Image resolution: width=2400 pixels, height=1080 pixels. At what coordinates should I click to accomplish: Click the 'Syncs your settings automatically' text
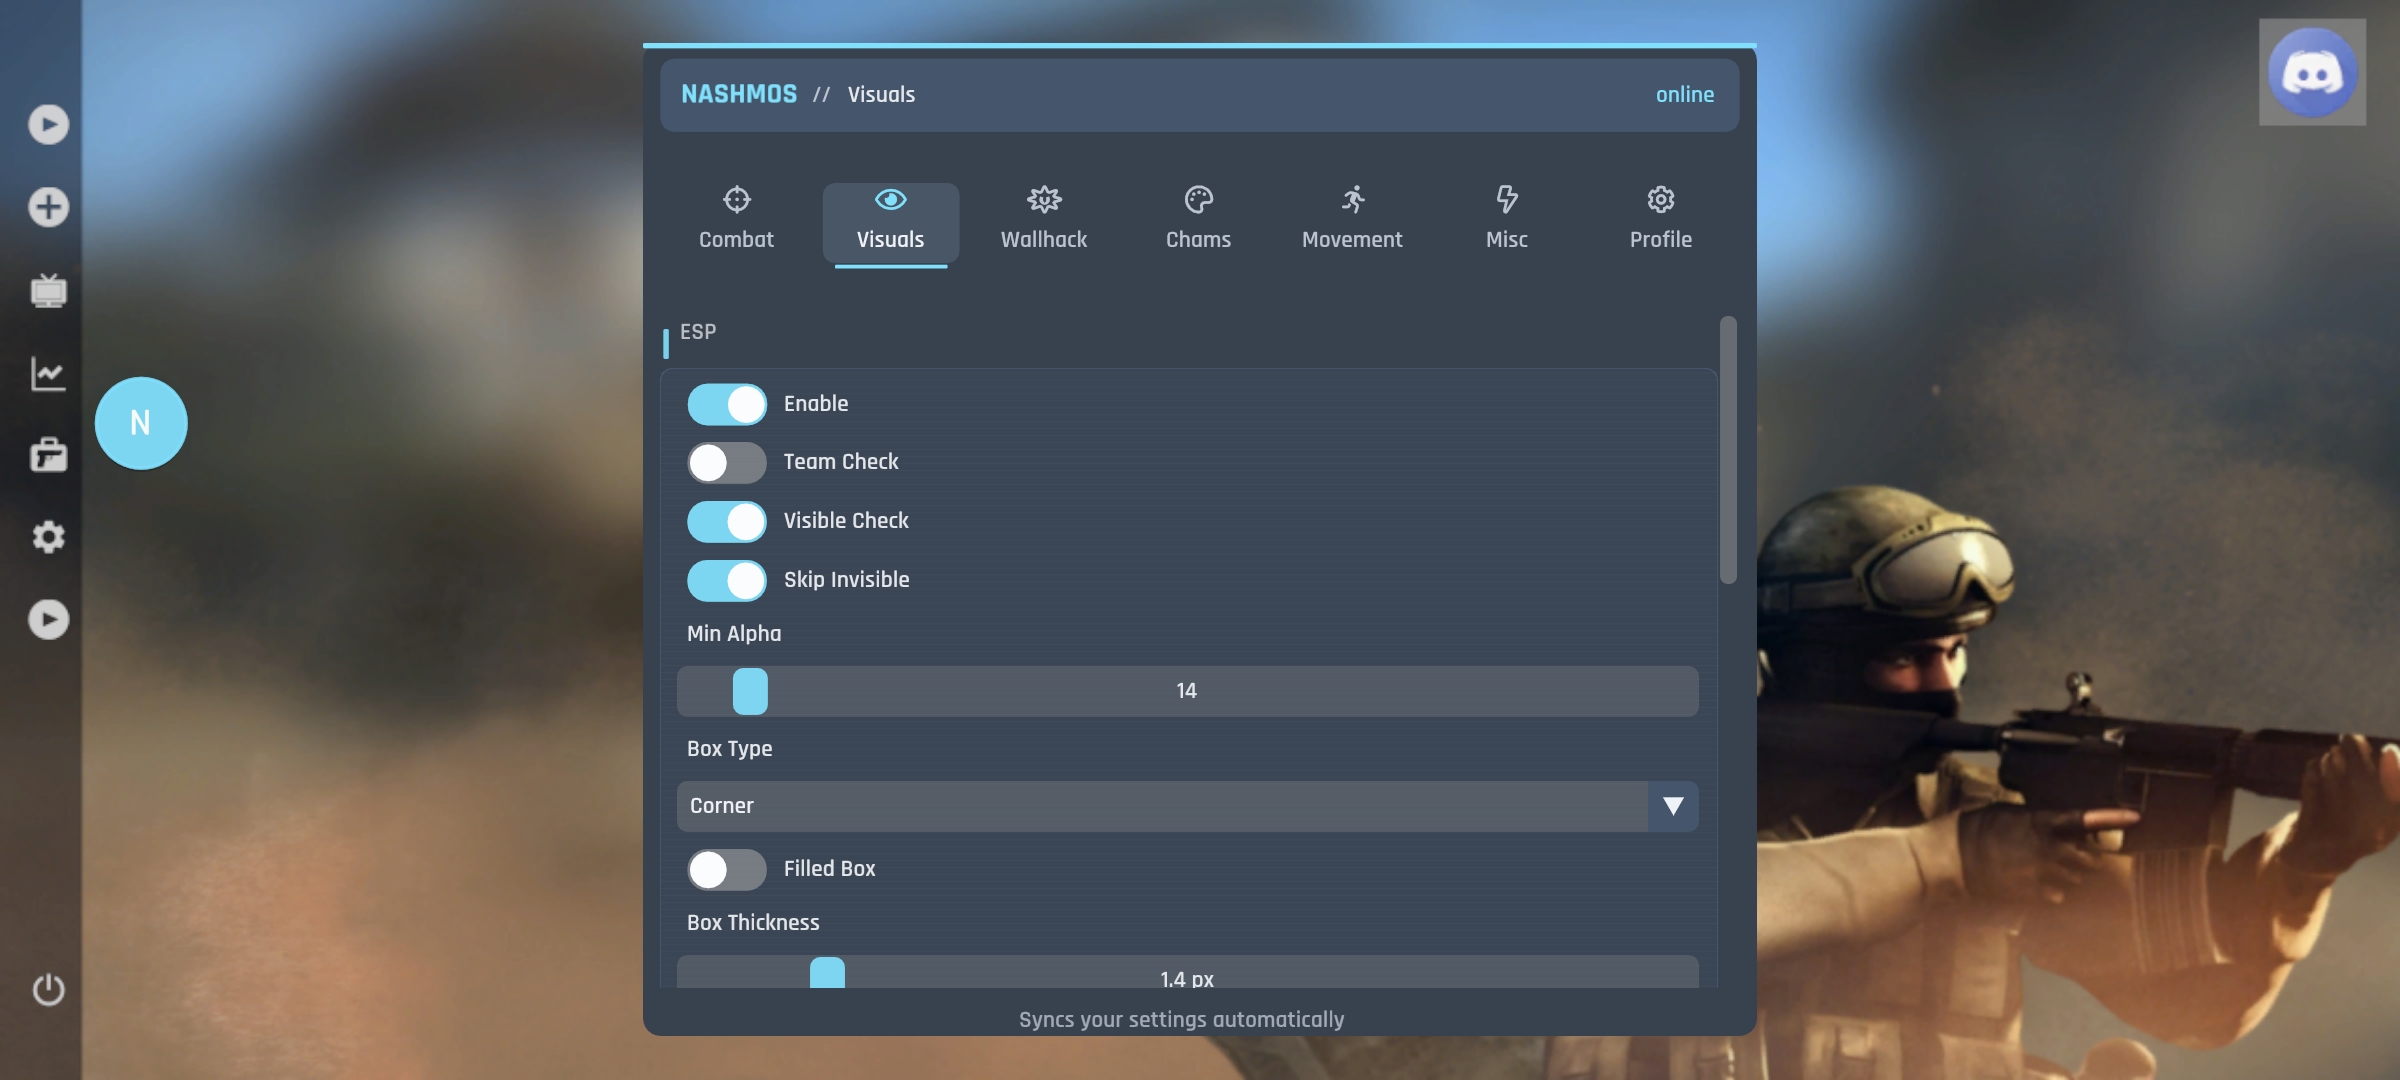(x=1181, y=1020)
